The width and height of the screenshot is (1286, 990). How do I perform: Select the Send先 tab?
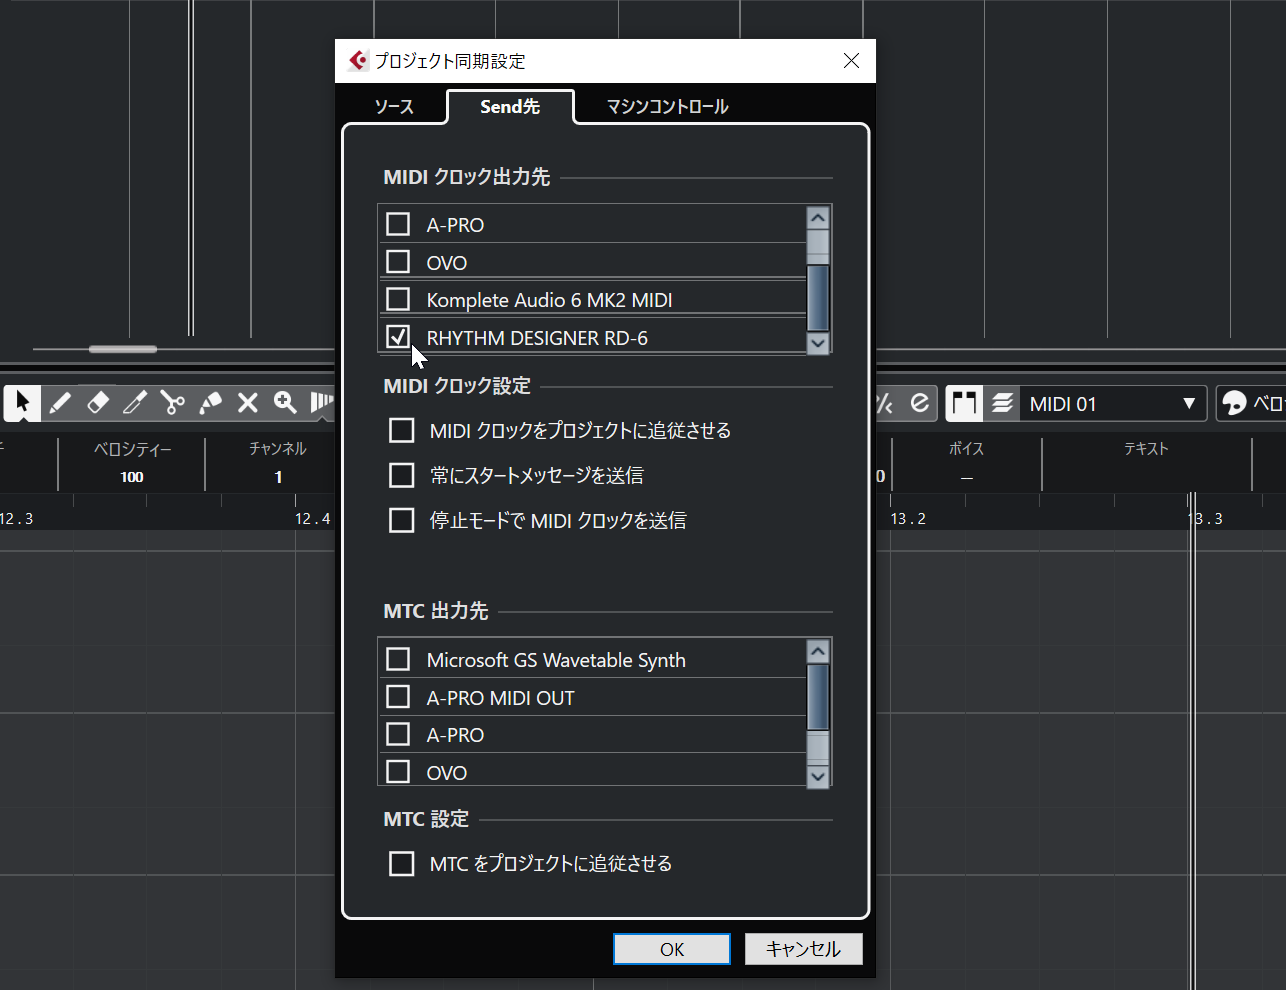[x=510, y=106]
